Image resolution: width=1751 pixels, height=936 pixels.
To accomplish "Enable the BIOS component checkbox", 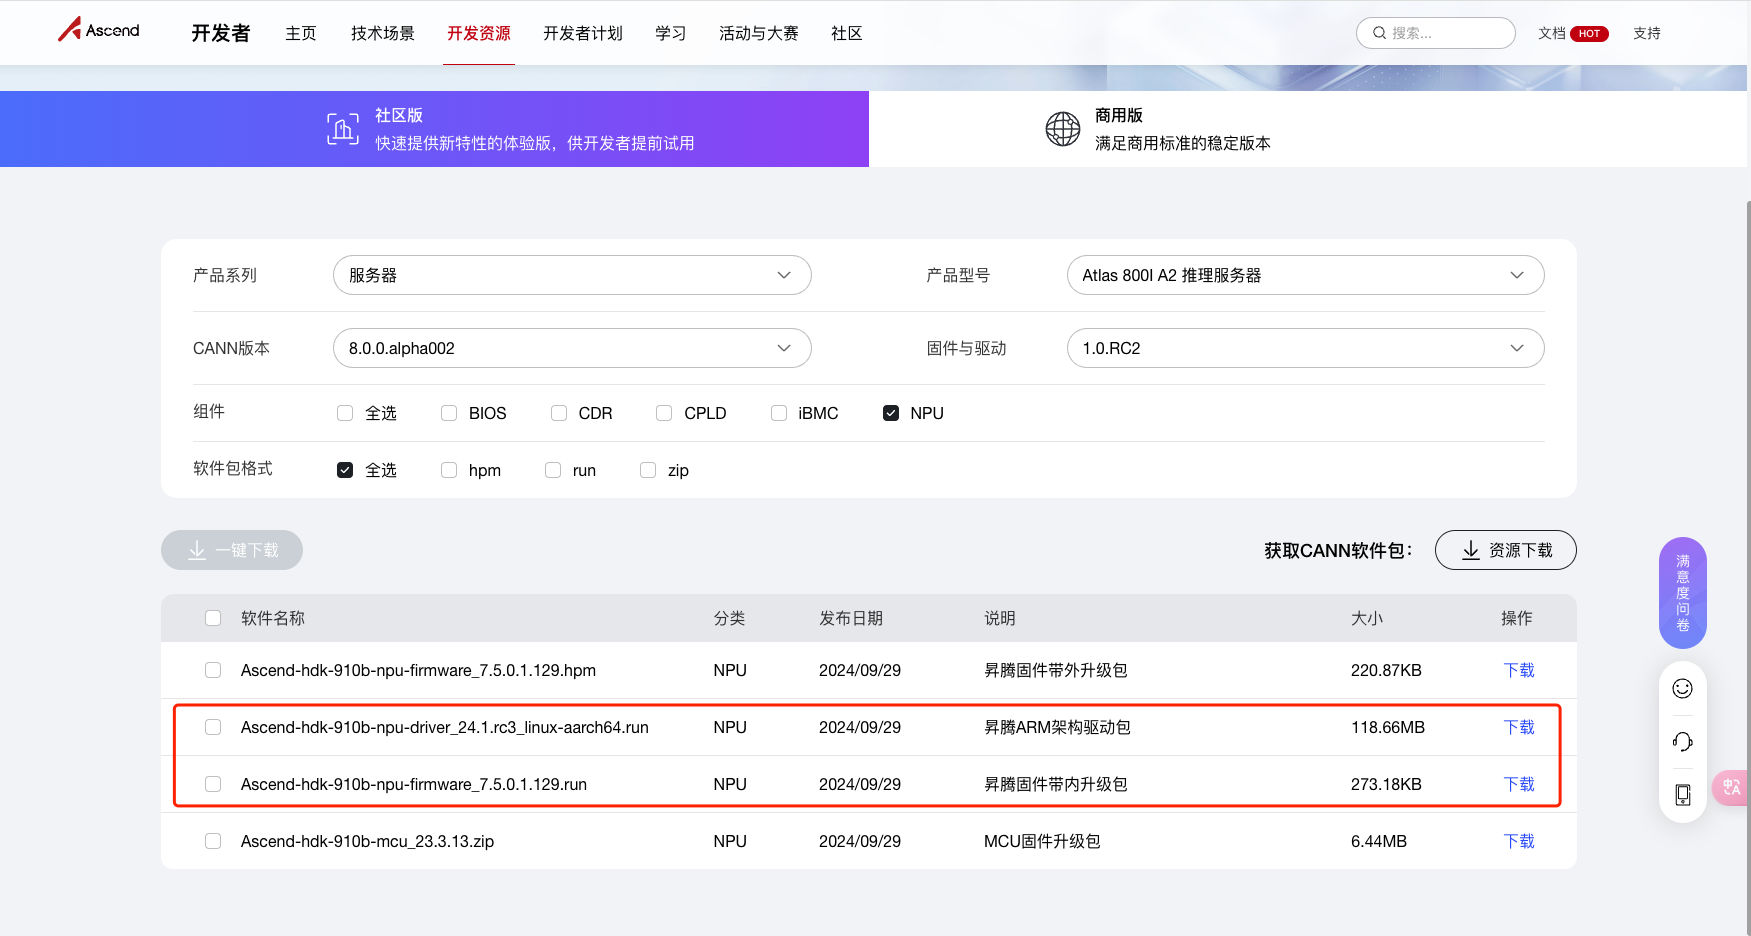I will point(449,413).
